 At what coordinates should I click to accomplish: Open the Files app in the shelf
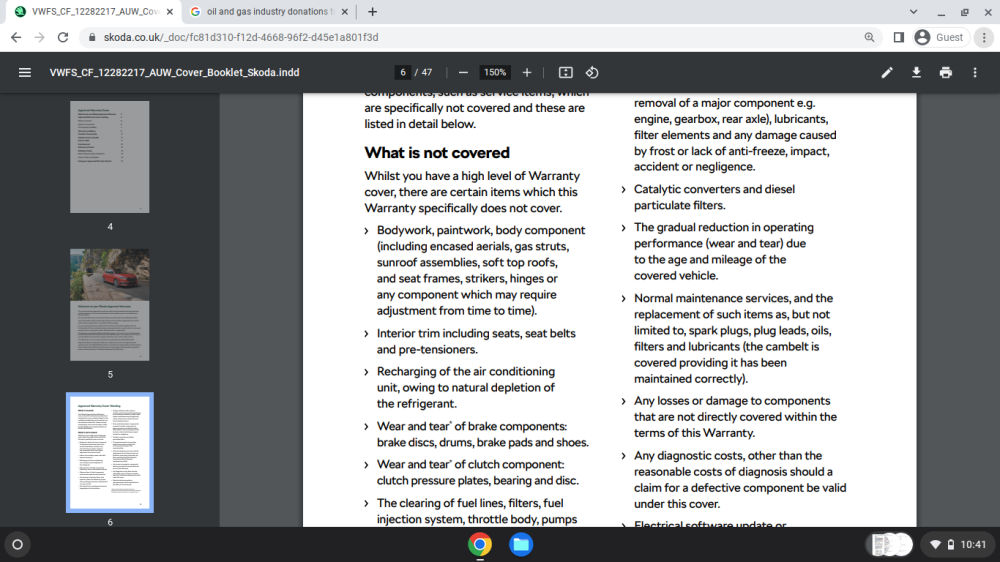(521, 545)
